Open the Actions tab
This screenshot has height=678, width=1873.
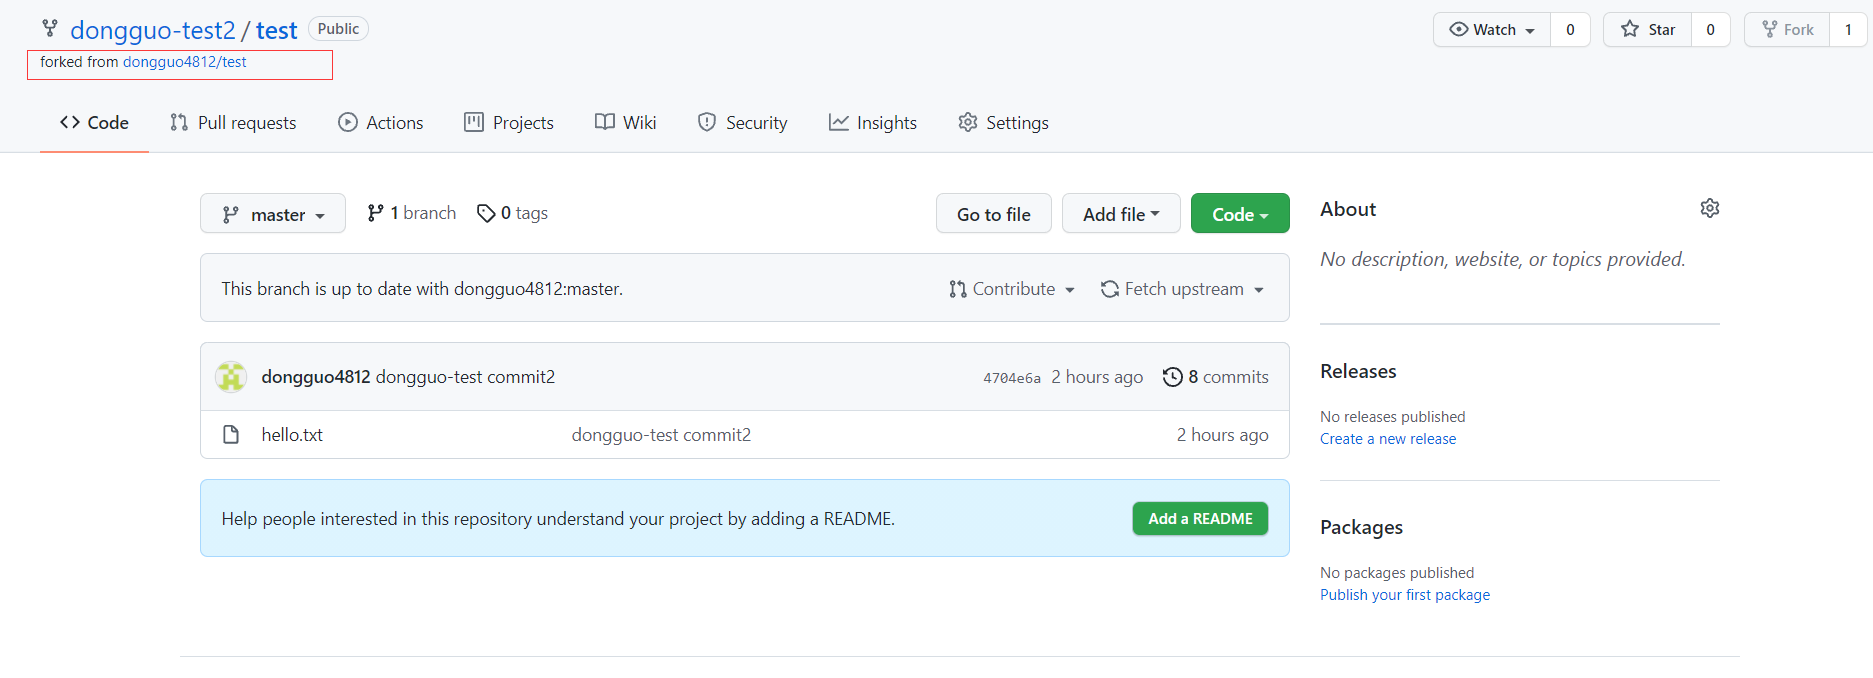pyautogui.click(x=380, y=123)
